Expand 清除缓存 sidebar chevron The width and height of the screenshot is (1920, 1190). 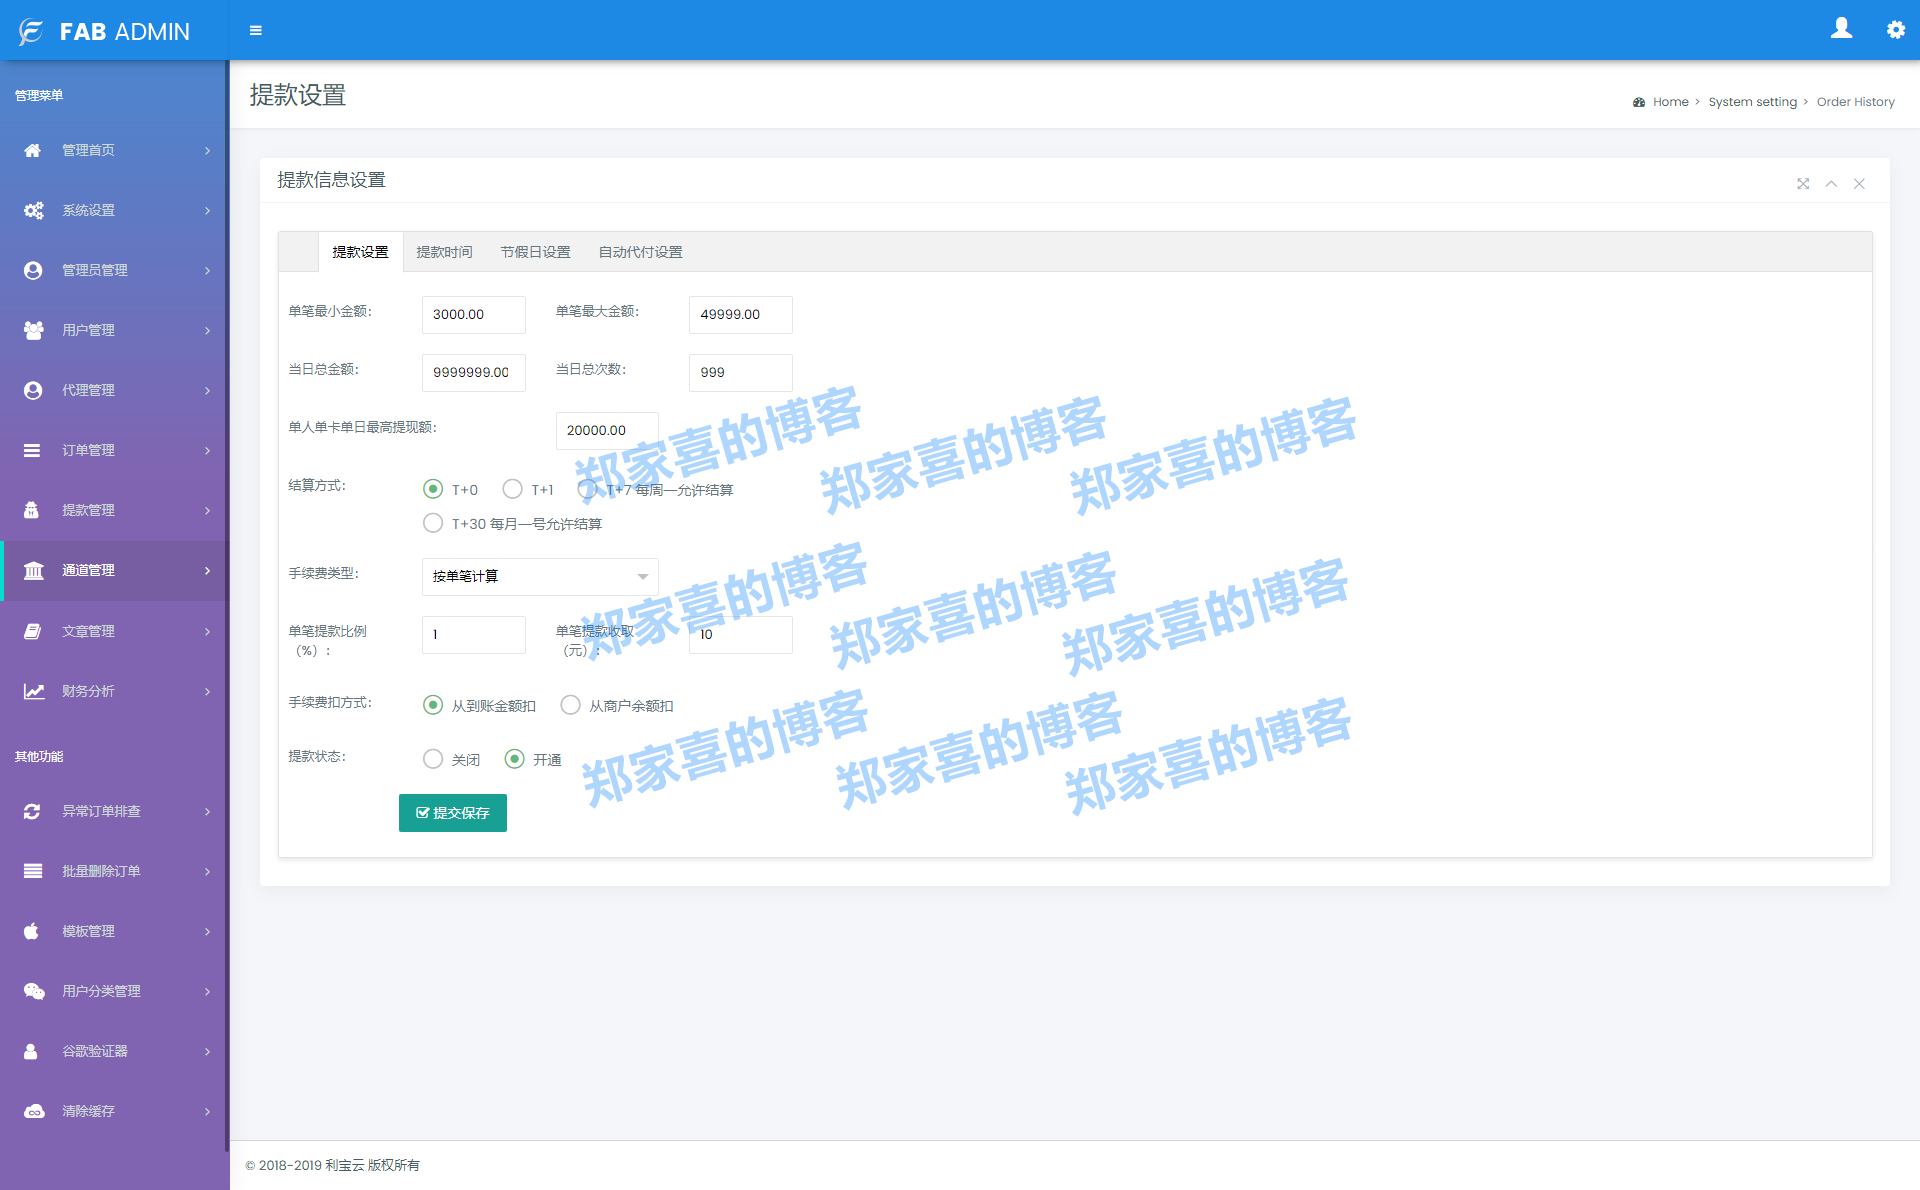tap(208, 1111)
